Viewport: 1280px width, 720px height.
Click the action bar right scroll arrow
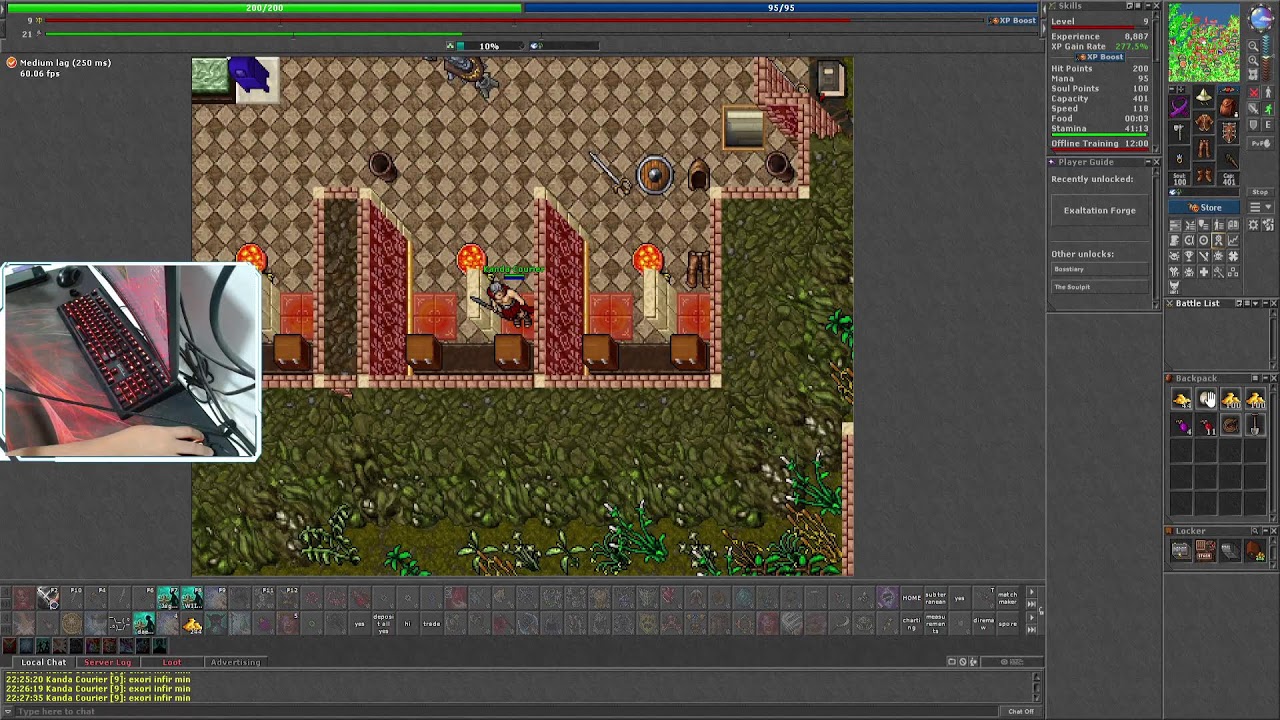1031,592
